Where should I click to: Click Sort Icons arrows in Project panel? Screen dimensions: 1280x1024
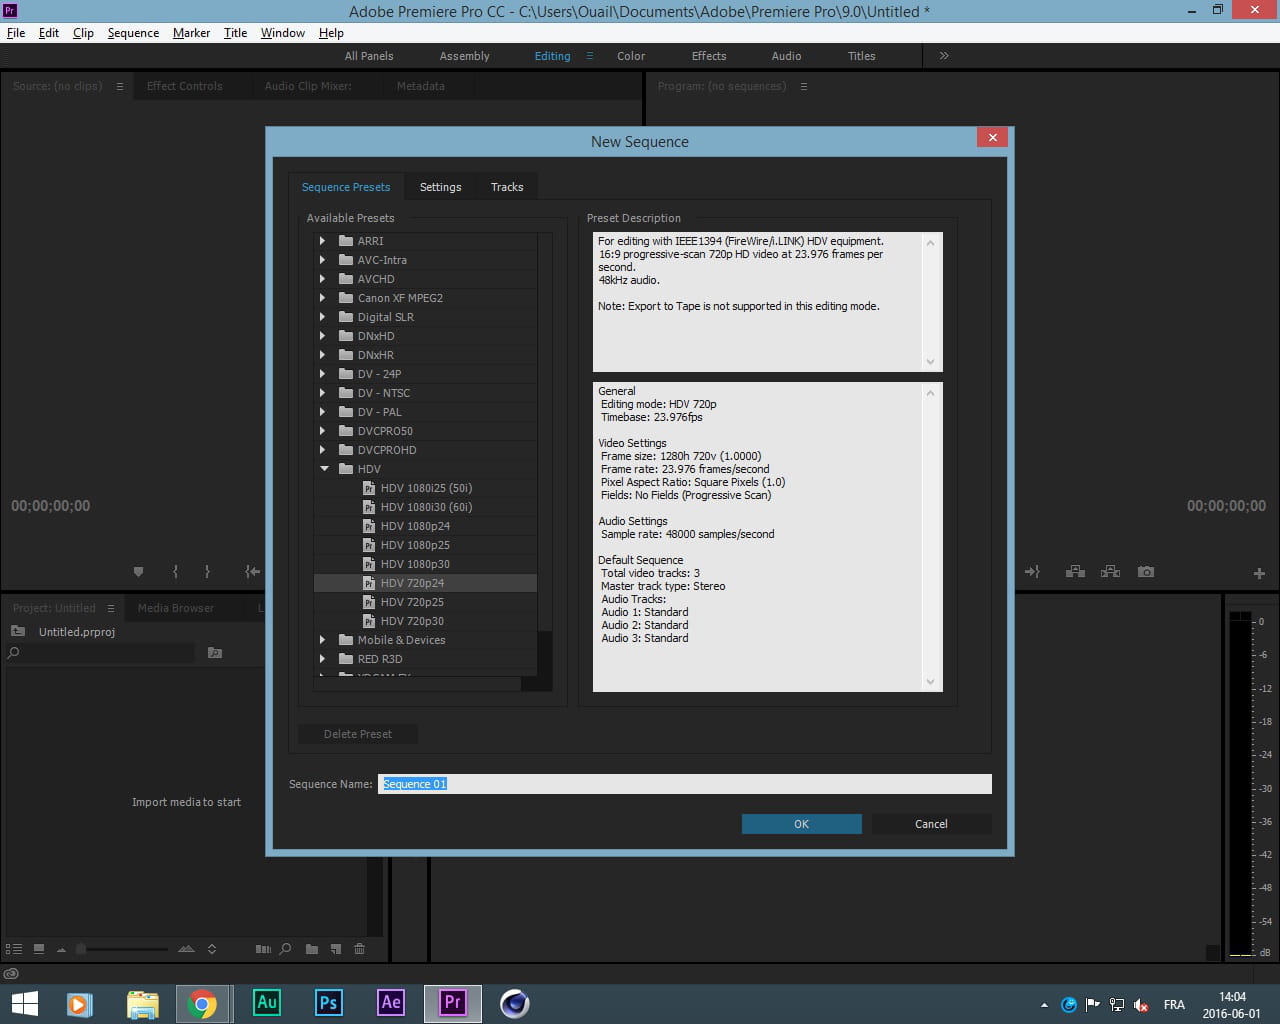pos(212,949)
